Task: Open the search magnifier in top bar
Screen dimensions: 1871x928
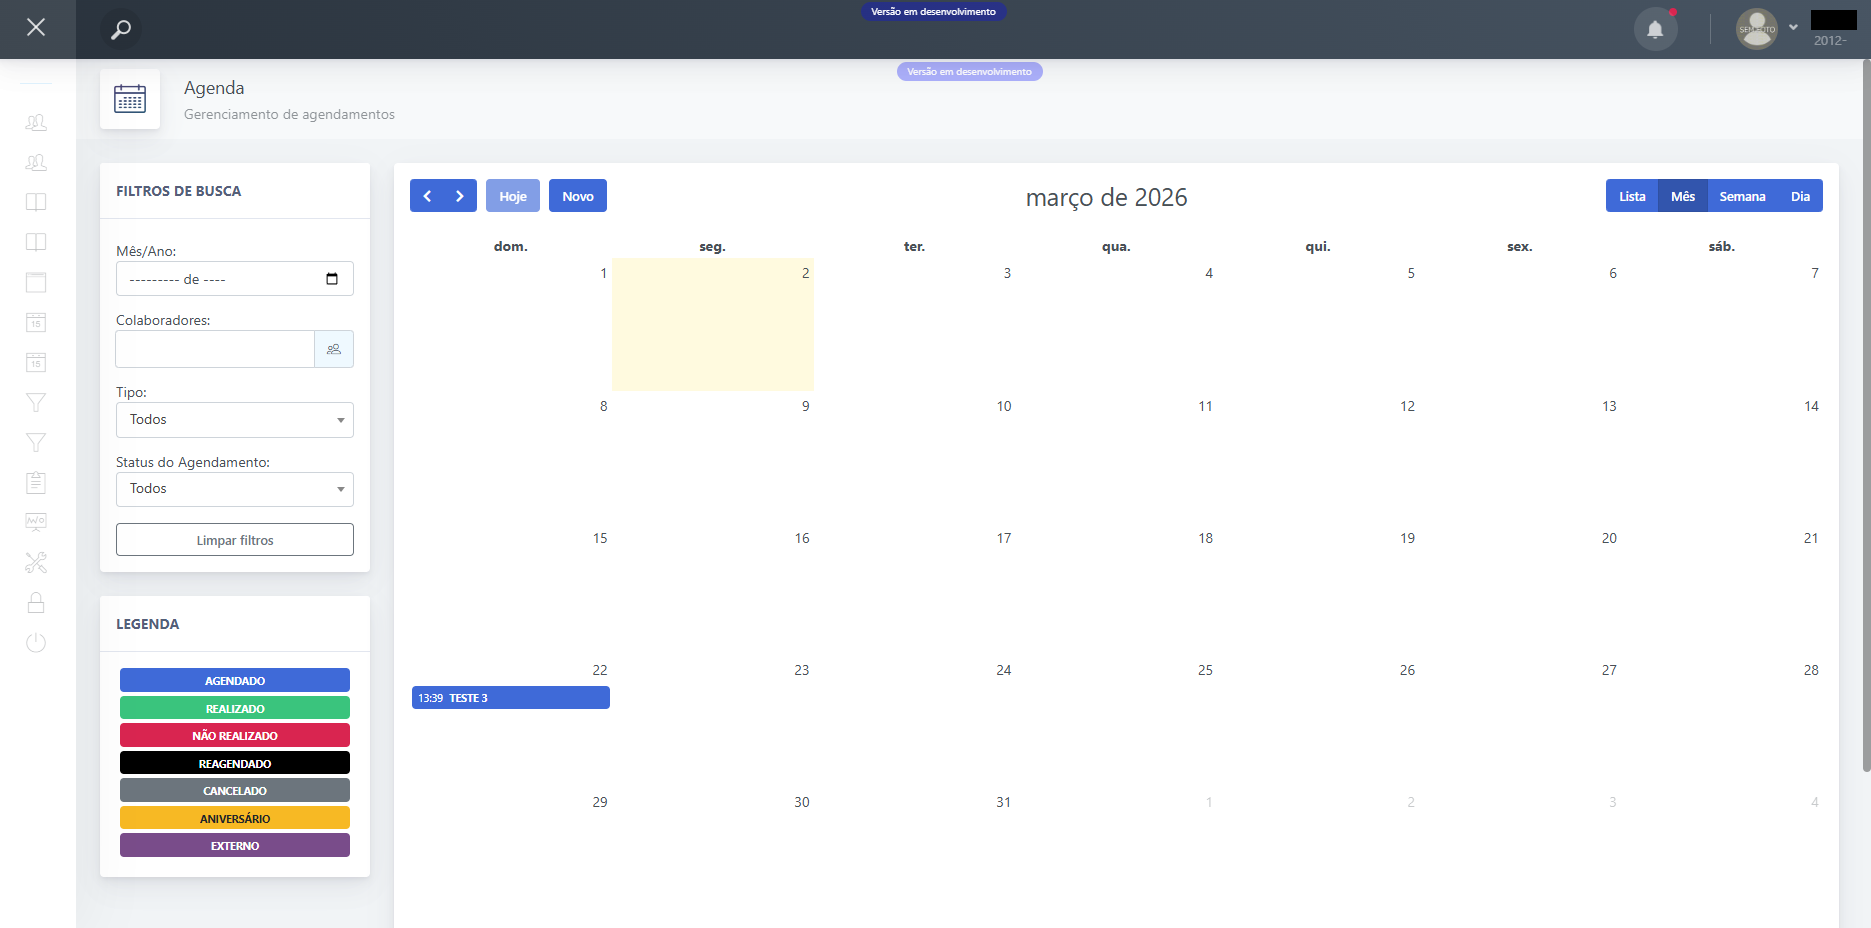Action: 121,30
